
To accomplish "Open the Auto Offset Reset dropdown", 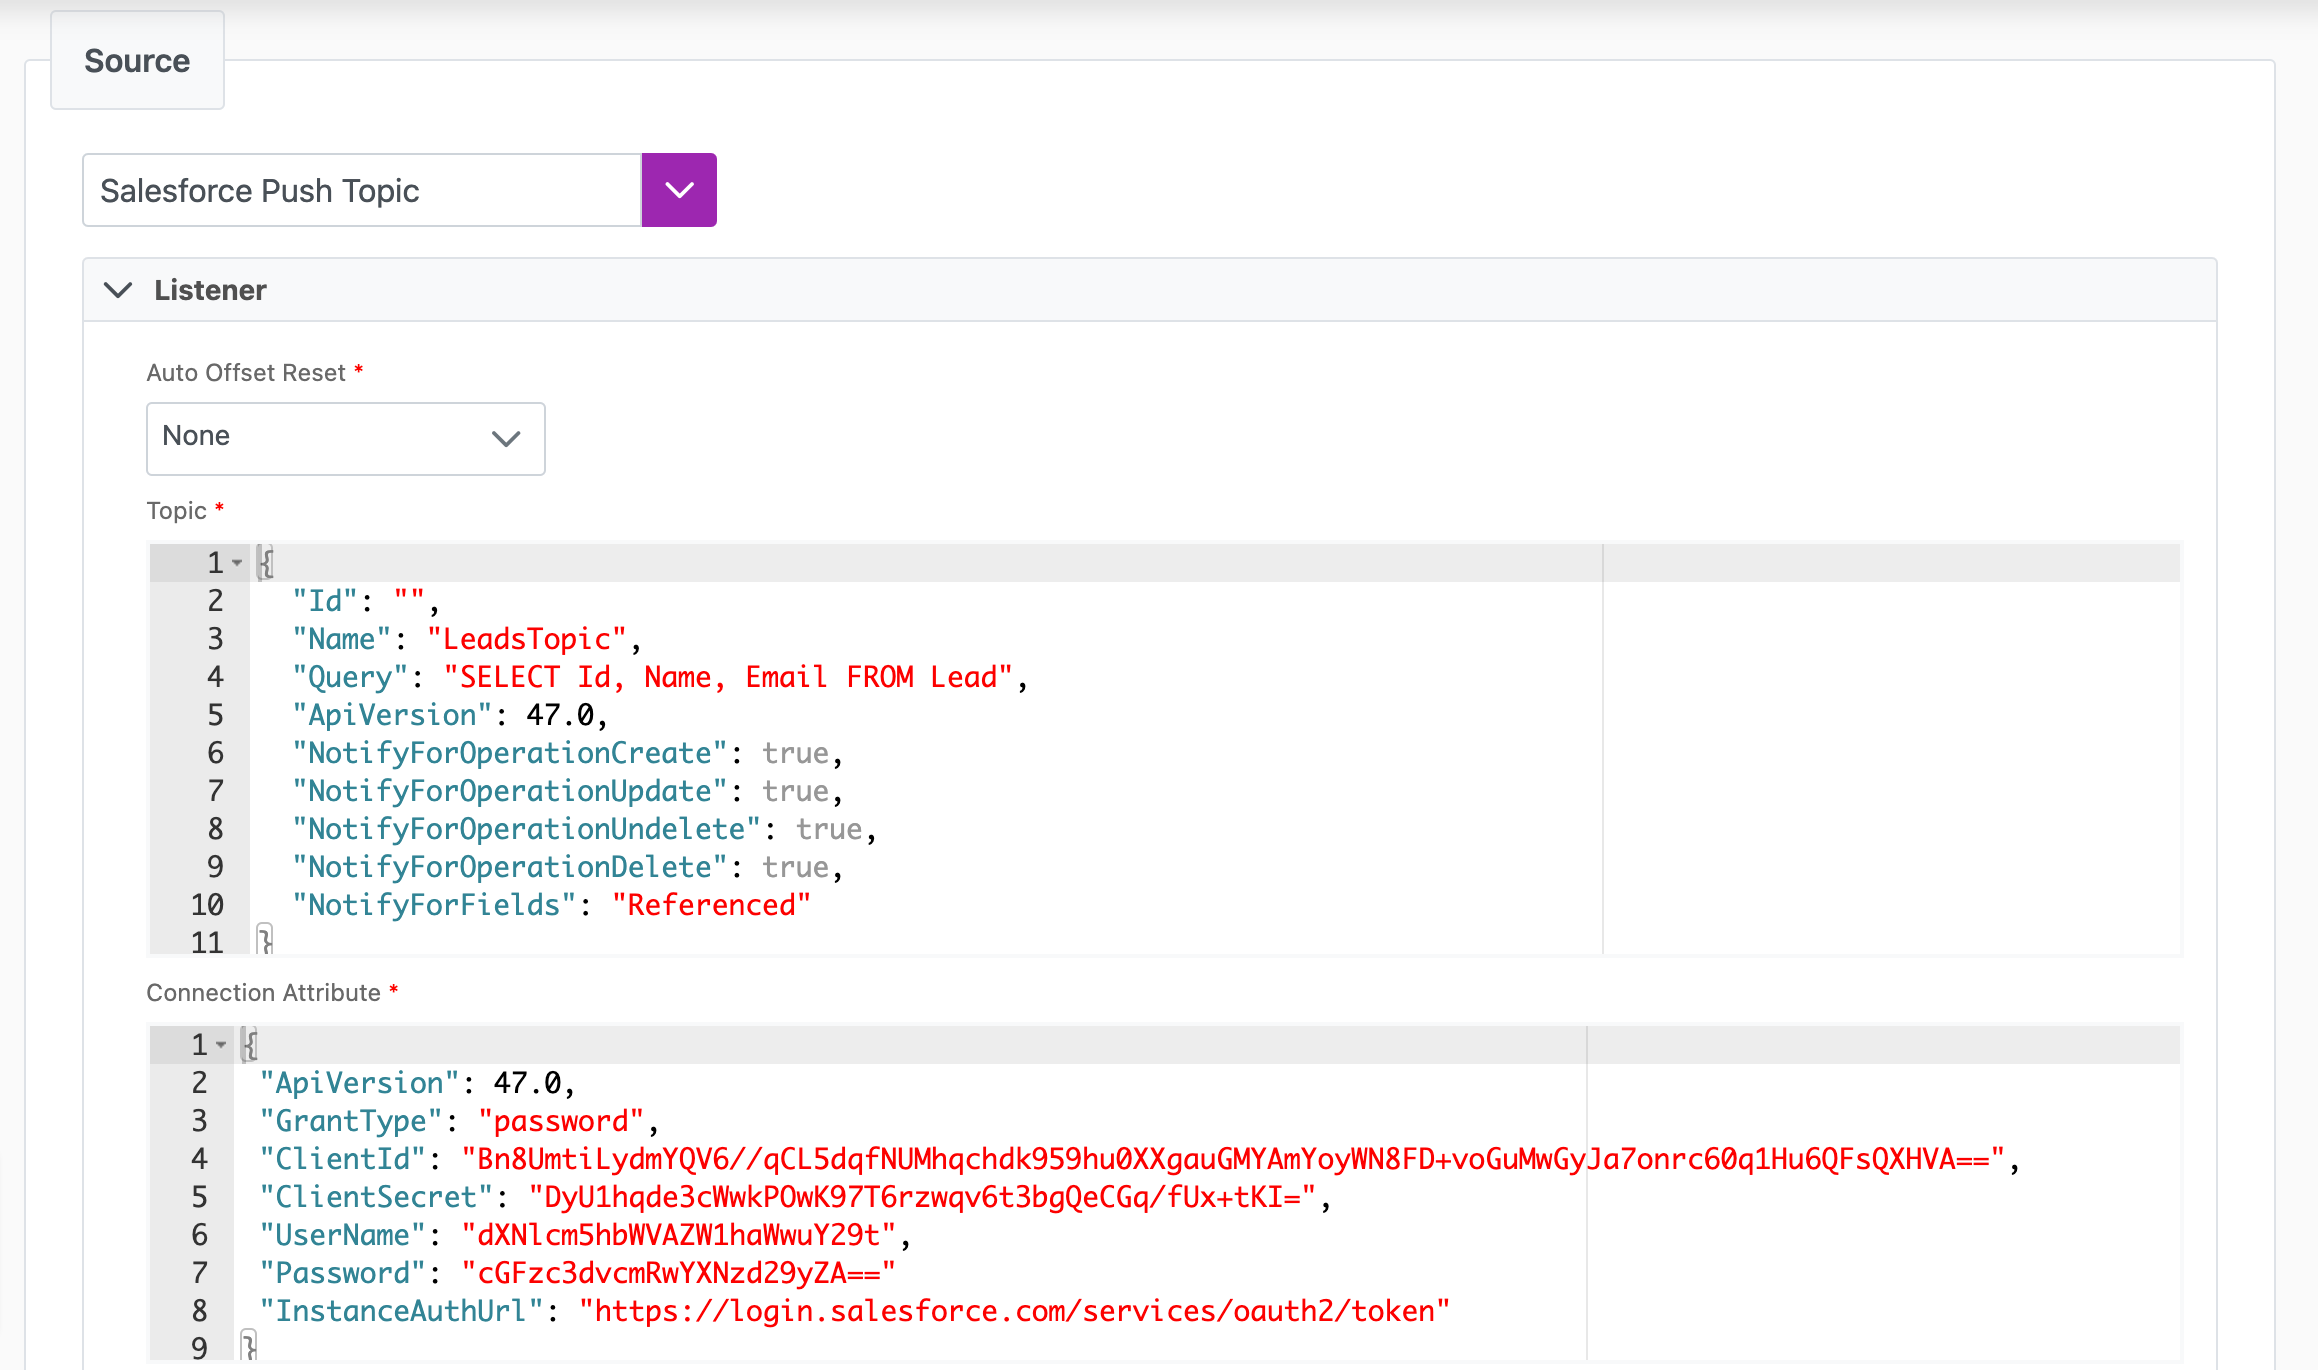I will pyautogui.click(x=346, y=438).
